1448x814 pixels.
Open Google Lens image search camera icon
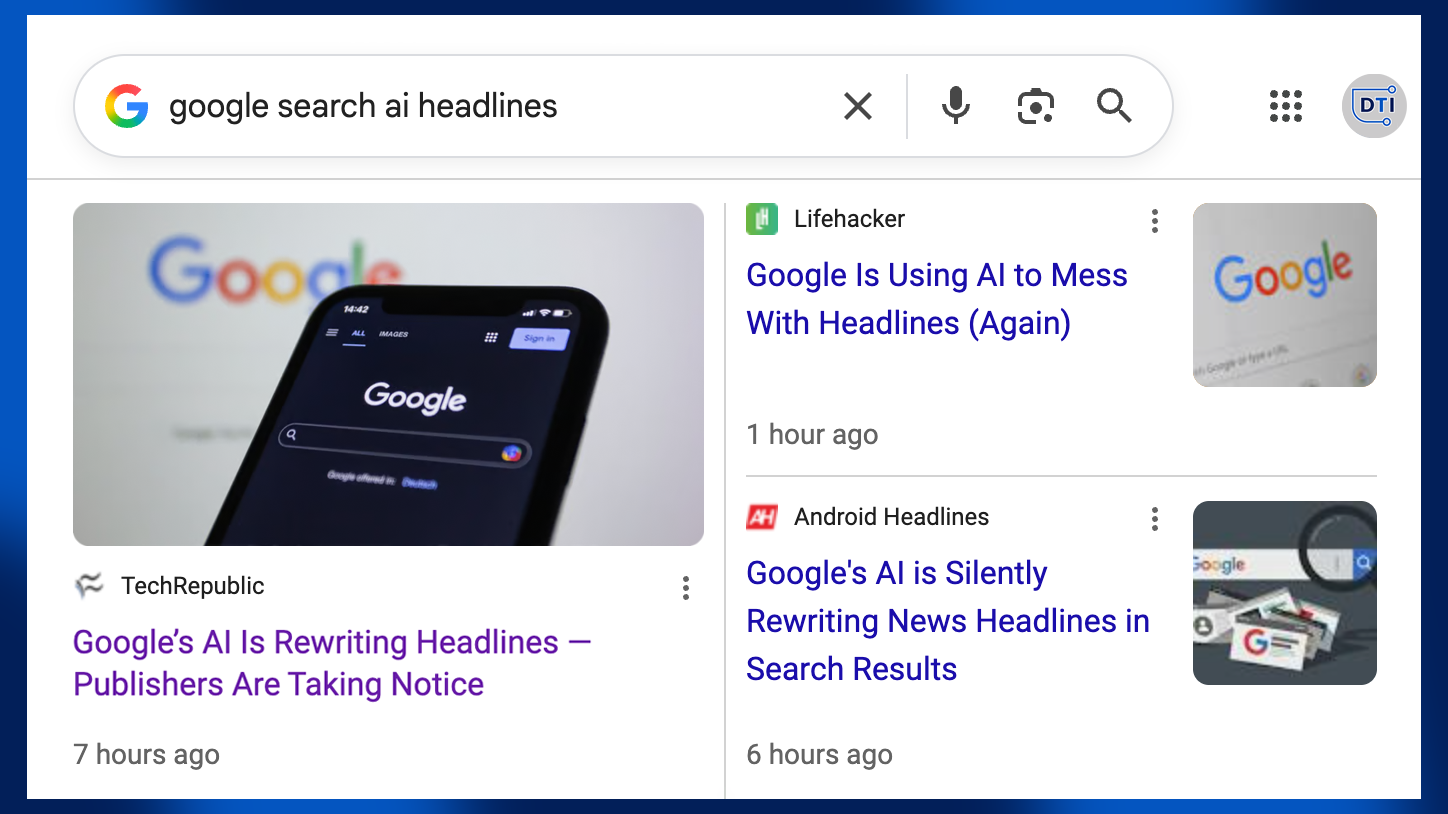(x=1036, y=106)
